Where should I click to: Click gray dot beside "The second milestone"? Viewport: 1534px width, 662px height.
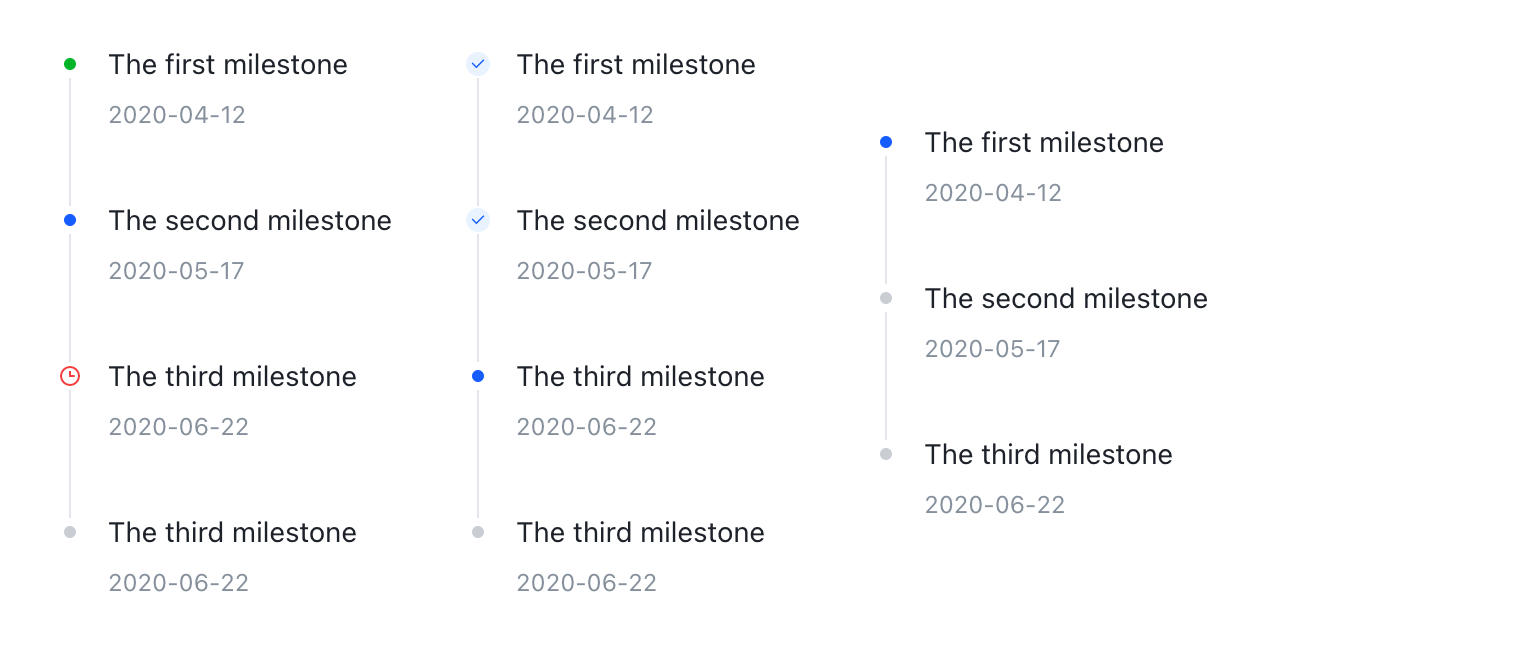886,299
